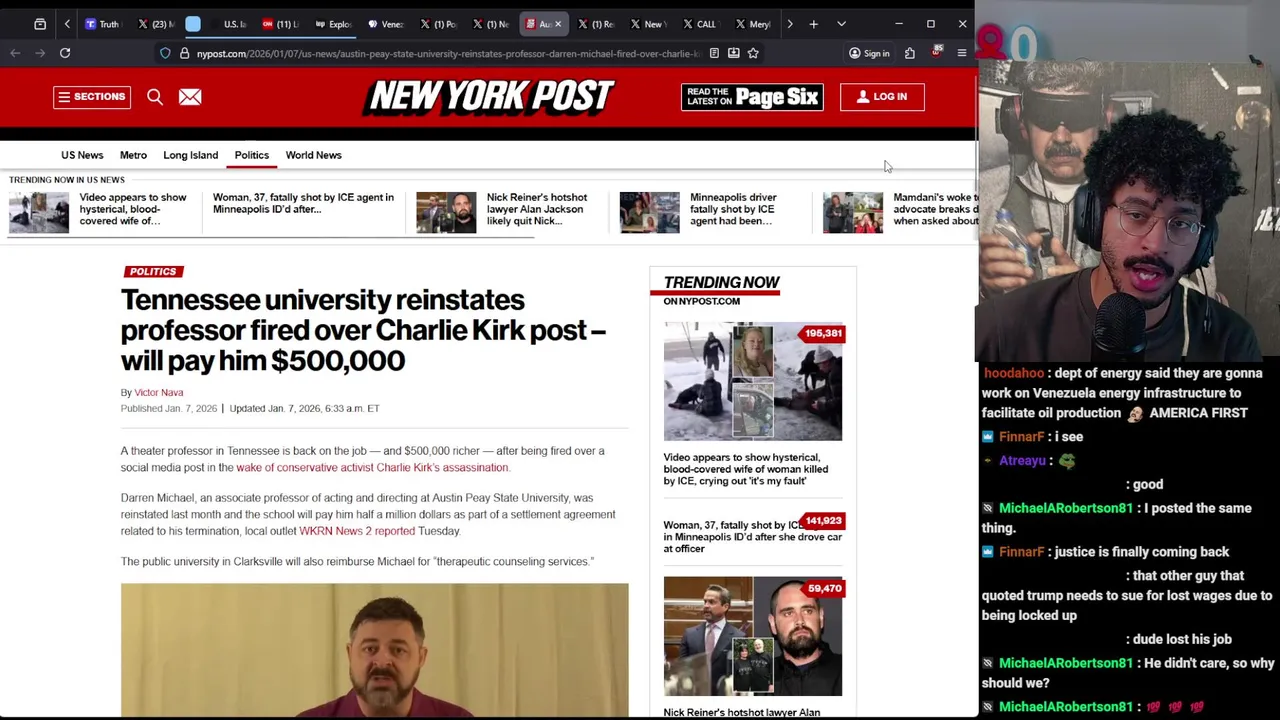Switch to the light blue blank tab
Screen dimensions: 1280x720
point(193,24)
